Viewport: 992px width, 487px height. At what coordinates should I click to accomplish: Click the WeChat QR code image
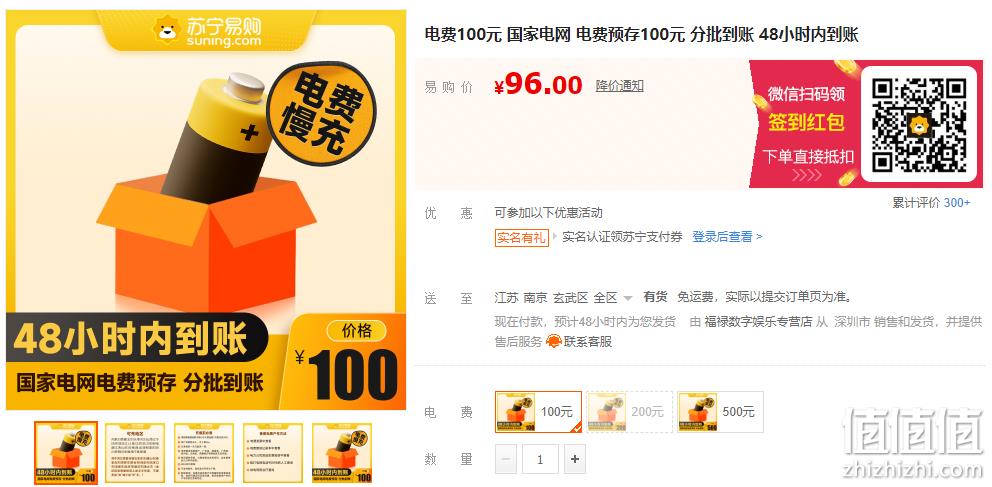point(919,125)
